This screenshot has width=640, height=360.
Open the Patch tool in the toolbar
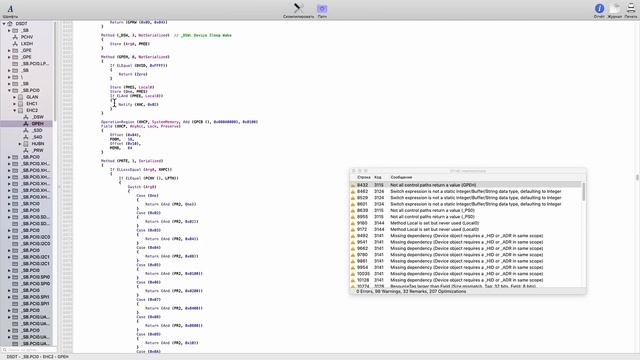point(322,8)
